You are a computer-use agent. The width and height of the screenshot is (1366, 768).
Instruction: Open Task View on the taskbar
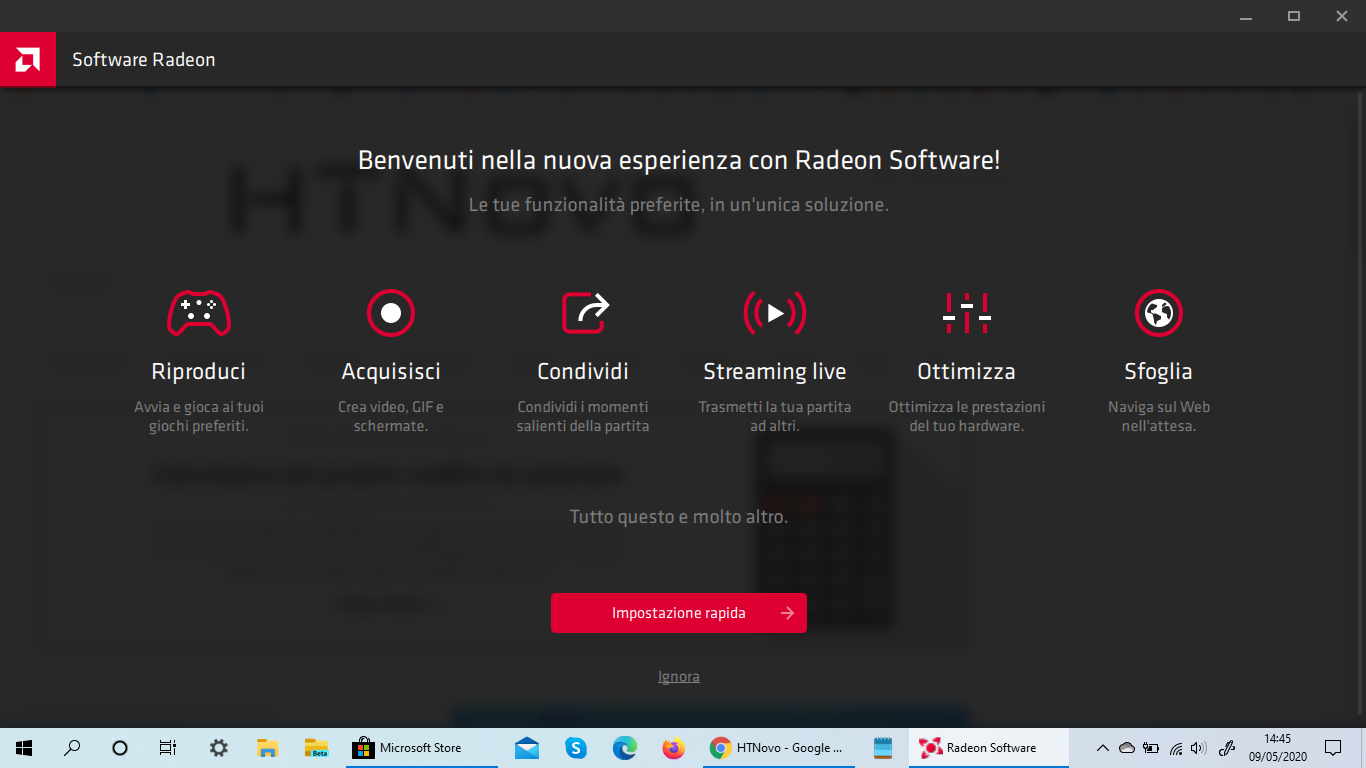[x=168, y=748]
